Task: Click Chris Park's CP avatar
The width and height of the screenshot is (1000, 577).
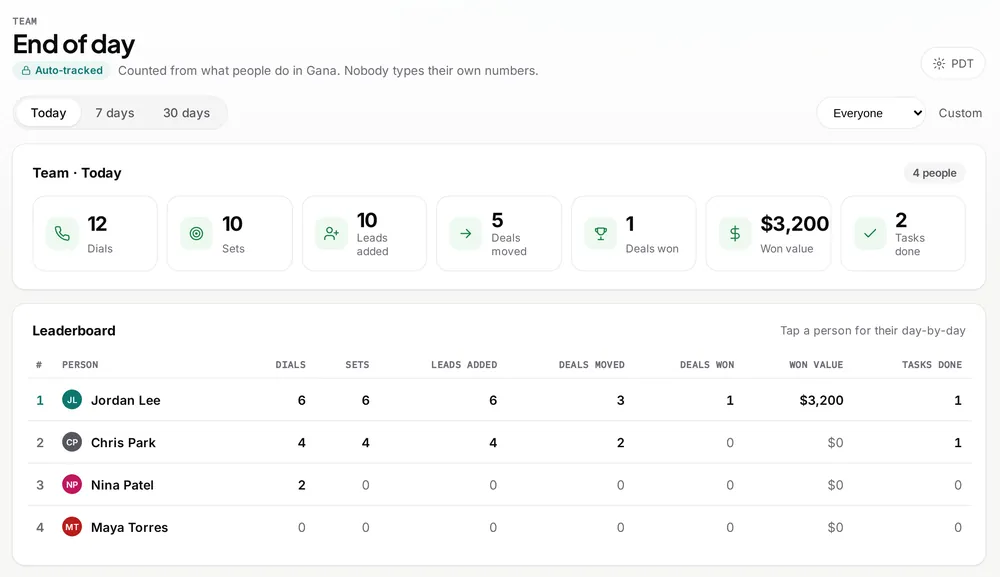Action: [x=72, y=442]
